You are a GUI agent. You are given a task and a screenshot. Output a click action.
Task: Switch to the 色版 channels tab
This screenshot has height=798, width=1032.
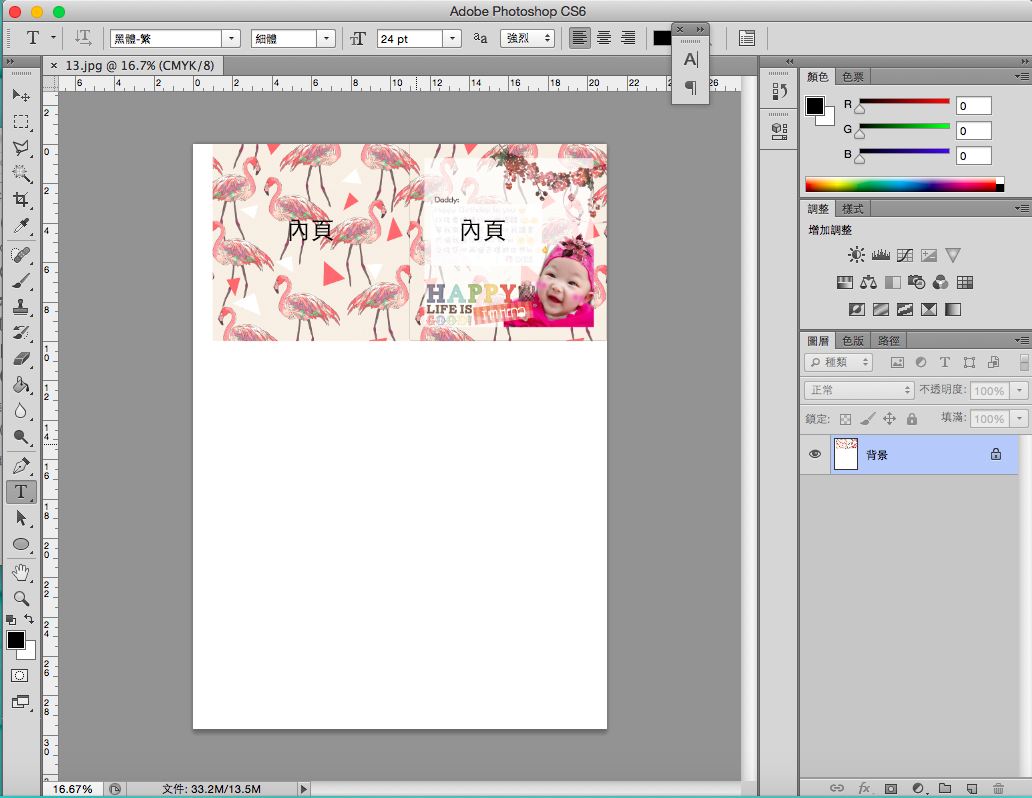[852, 341]
